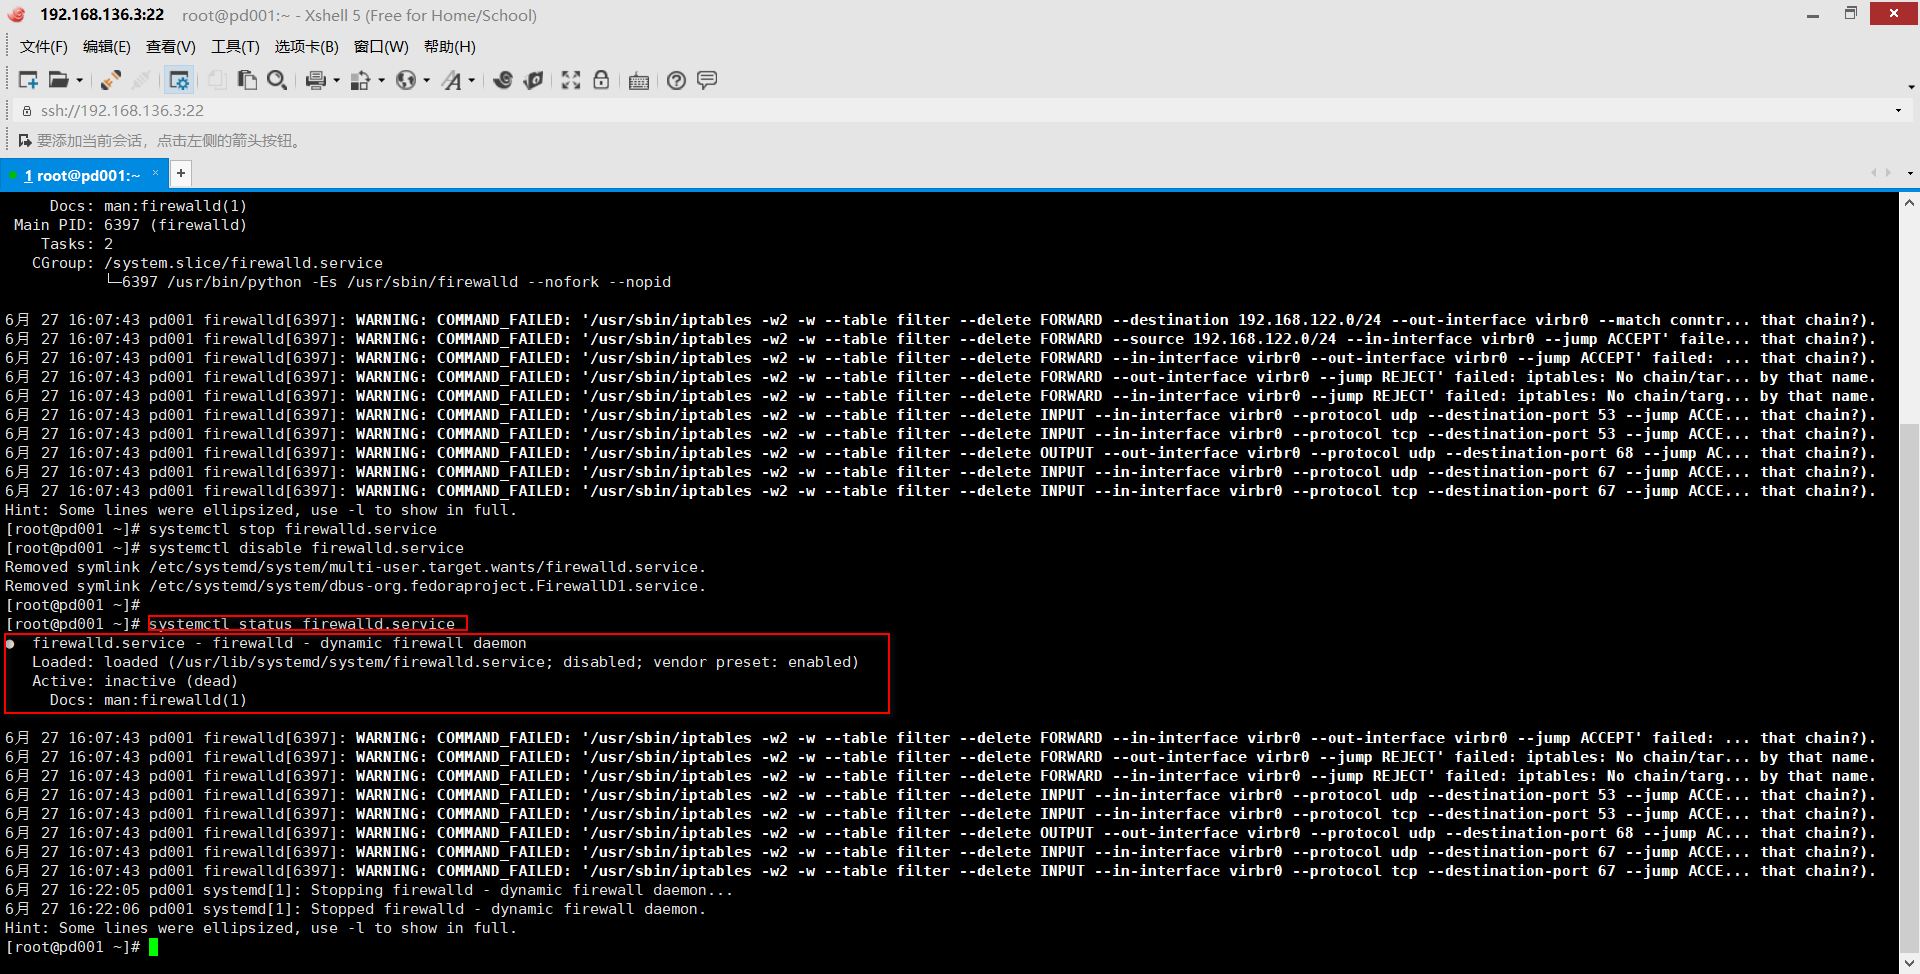This screenshot has width=1920, height=974.
Task: Click 'Stopped firewalld - dynamic firewall daemon.' line
Action: click(x=508, y=909)
